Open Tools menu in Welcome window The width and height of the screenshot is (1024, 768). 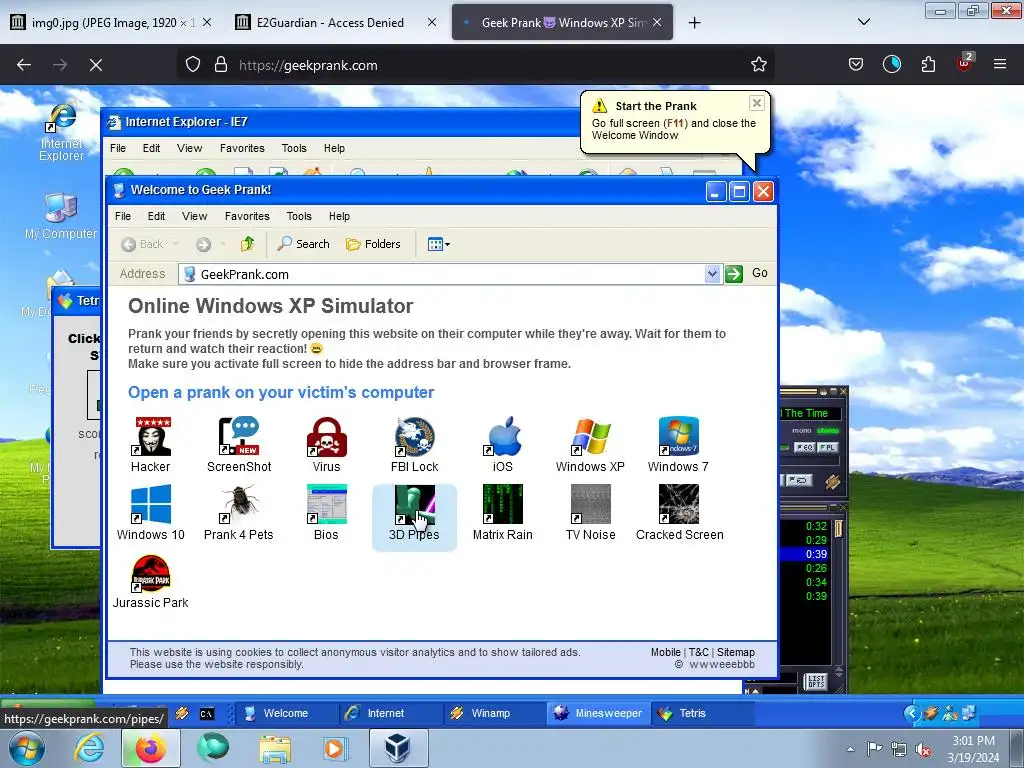[x=298, y=216]
